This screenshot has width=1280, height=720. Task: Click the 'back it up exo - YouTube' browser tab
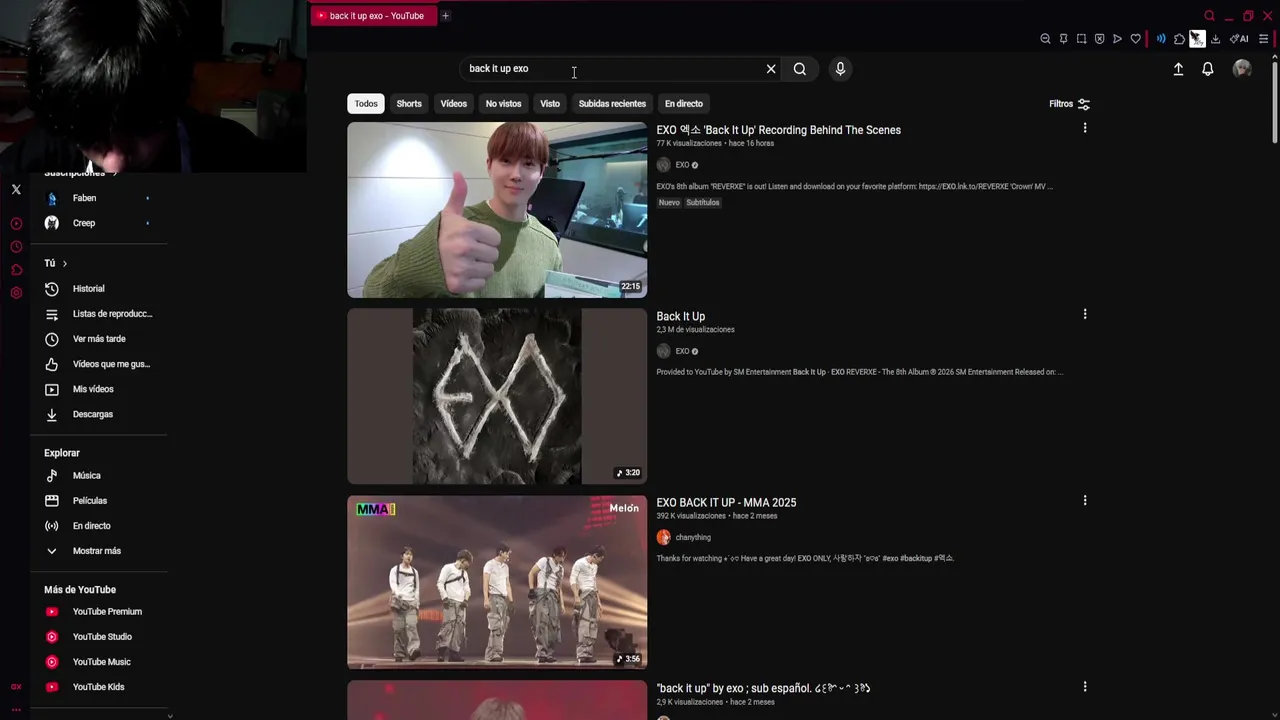(x=372, y=16)
